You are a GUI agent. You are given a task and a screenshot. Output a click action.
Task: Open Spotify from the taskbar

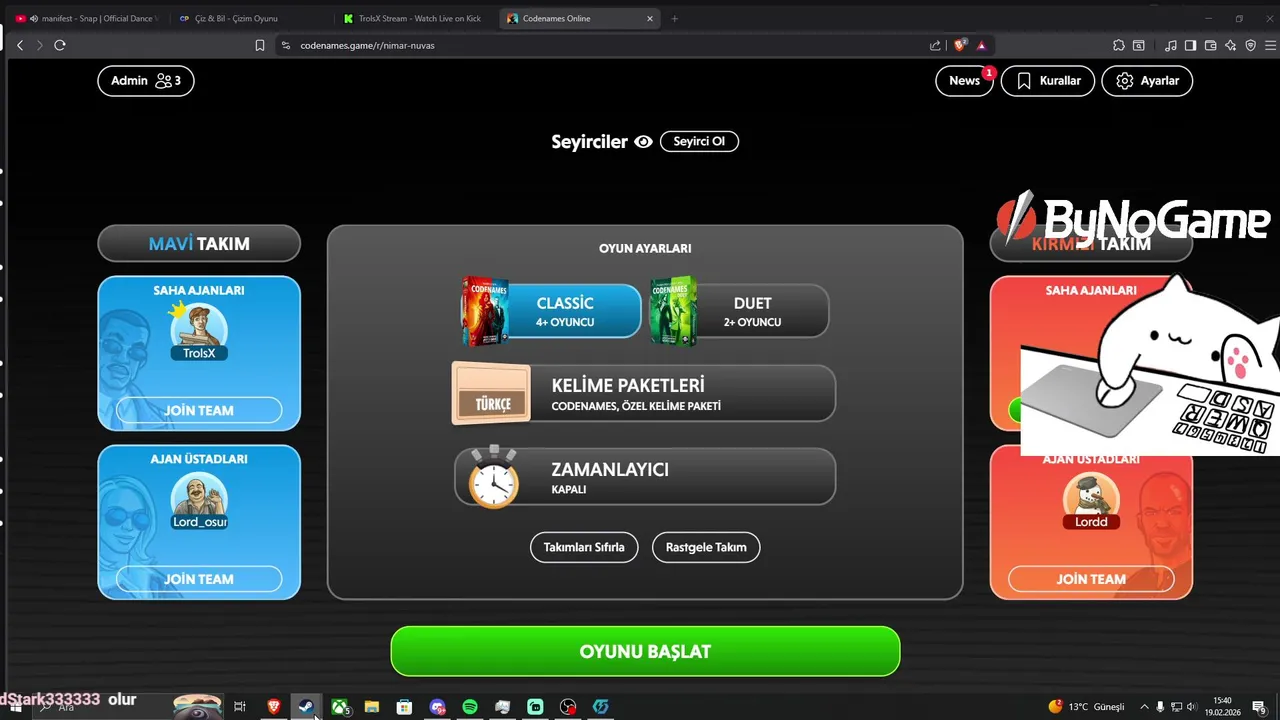470,707
